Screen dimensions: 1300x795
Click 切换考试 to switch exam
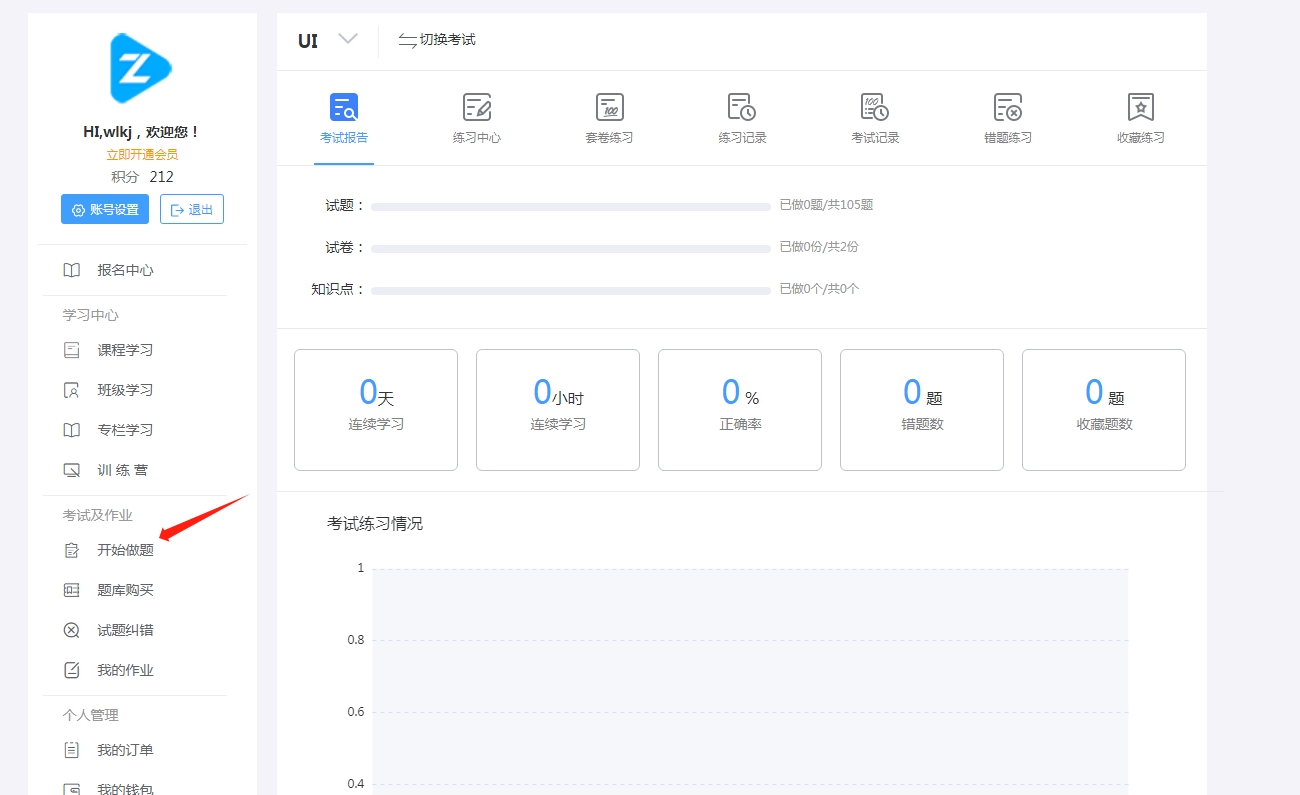437,40
